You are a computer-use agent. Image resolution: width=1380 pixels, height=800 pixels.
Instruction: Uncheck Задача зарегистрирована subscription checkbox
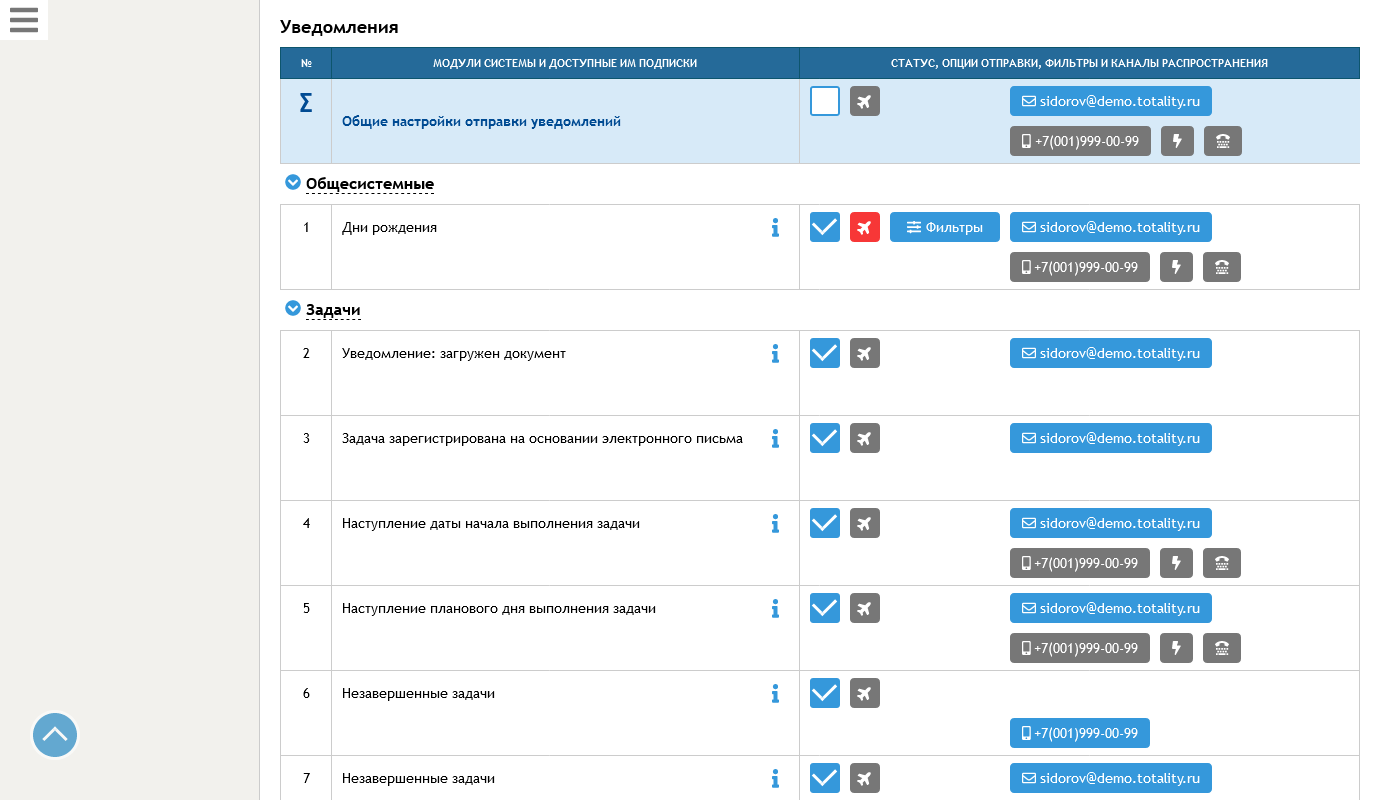(x=825, y=438)
